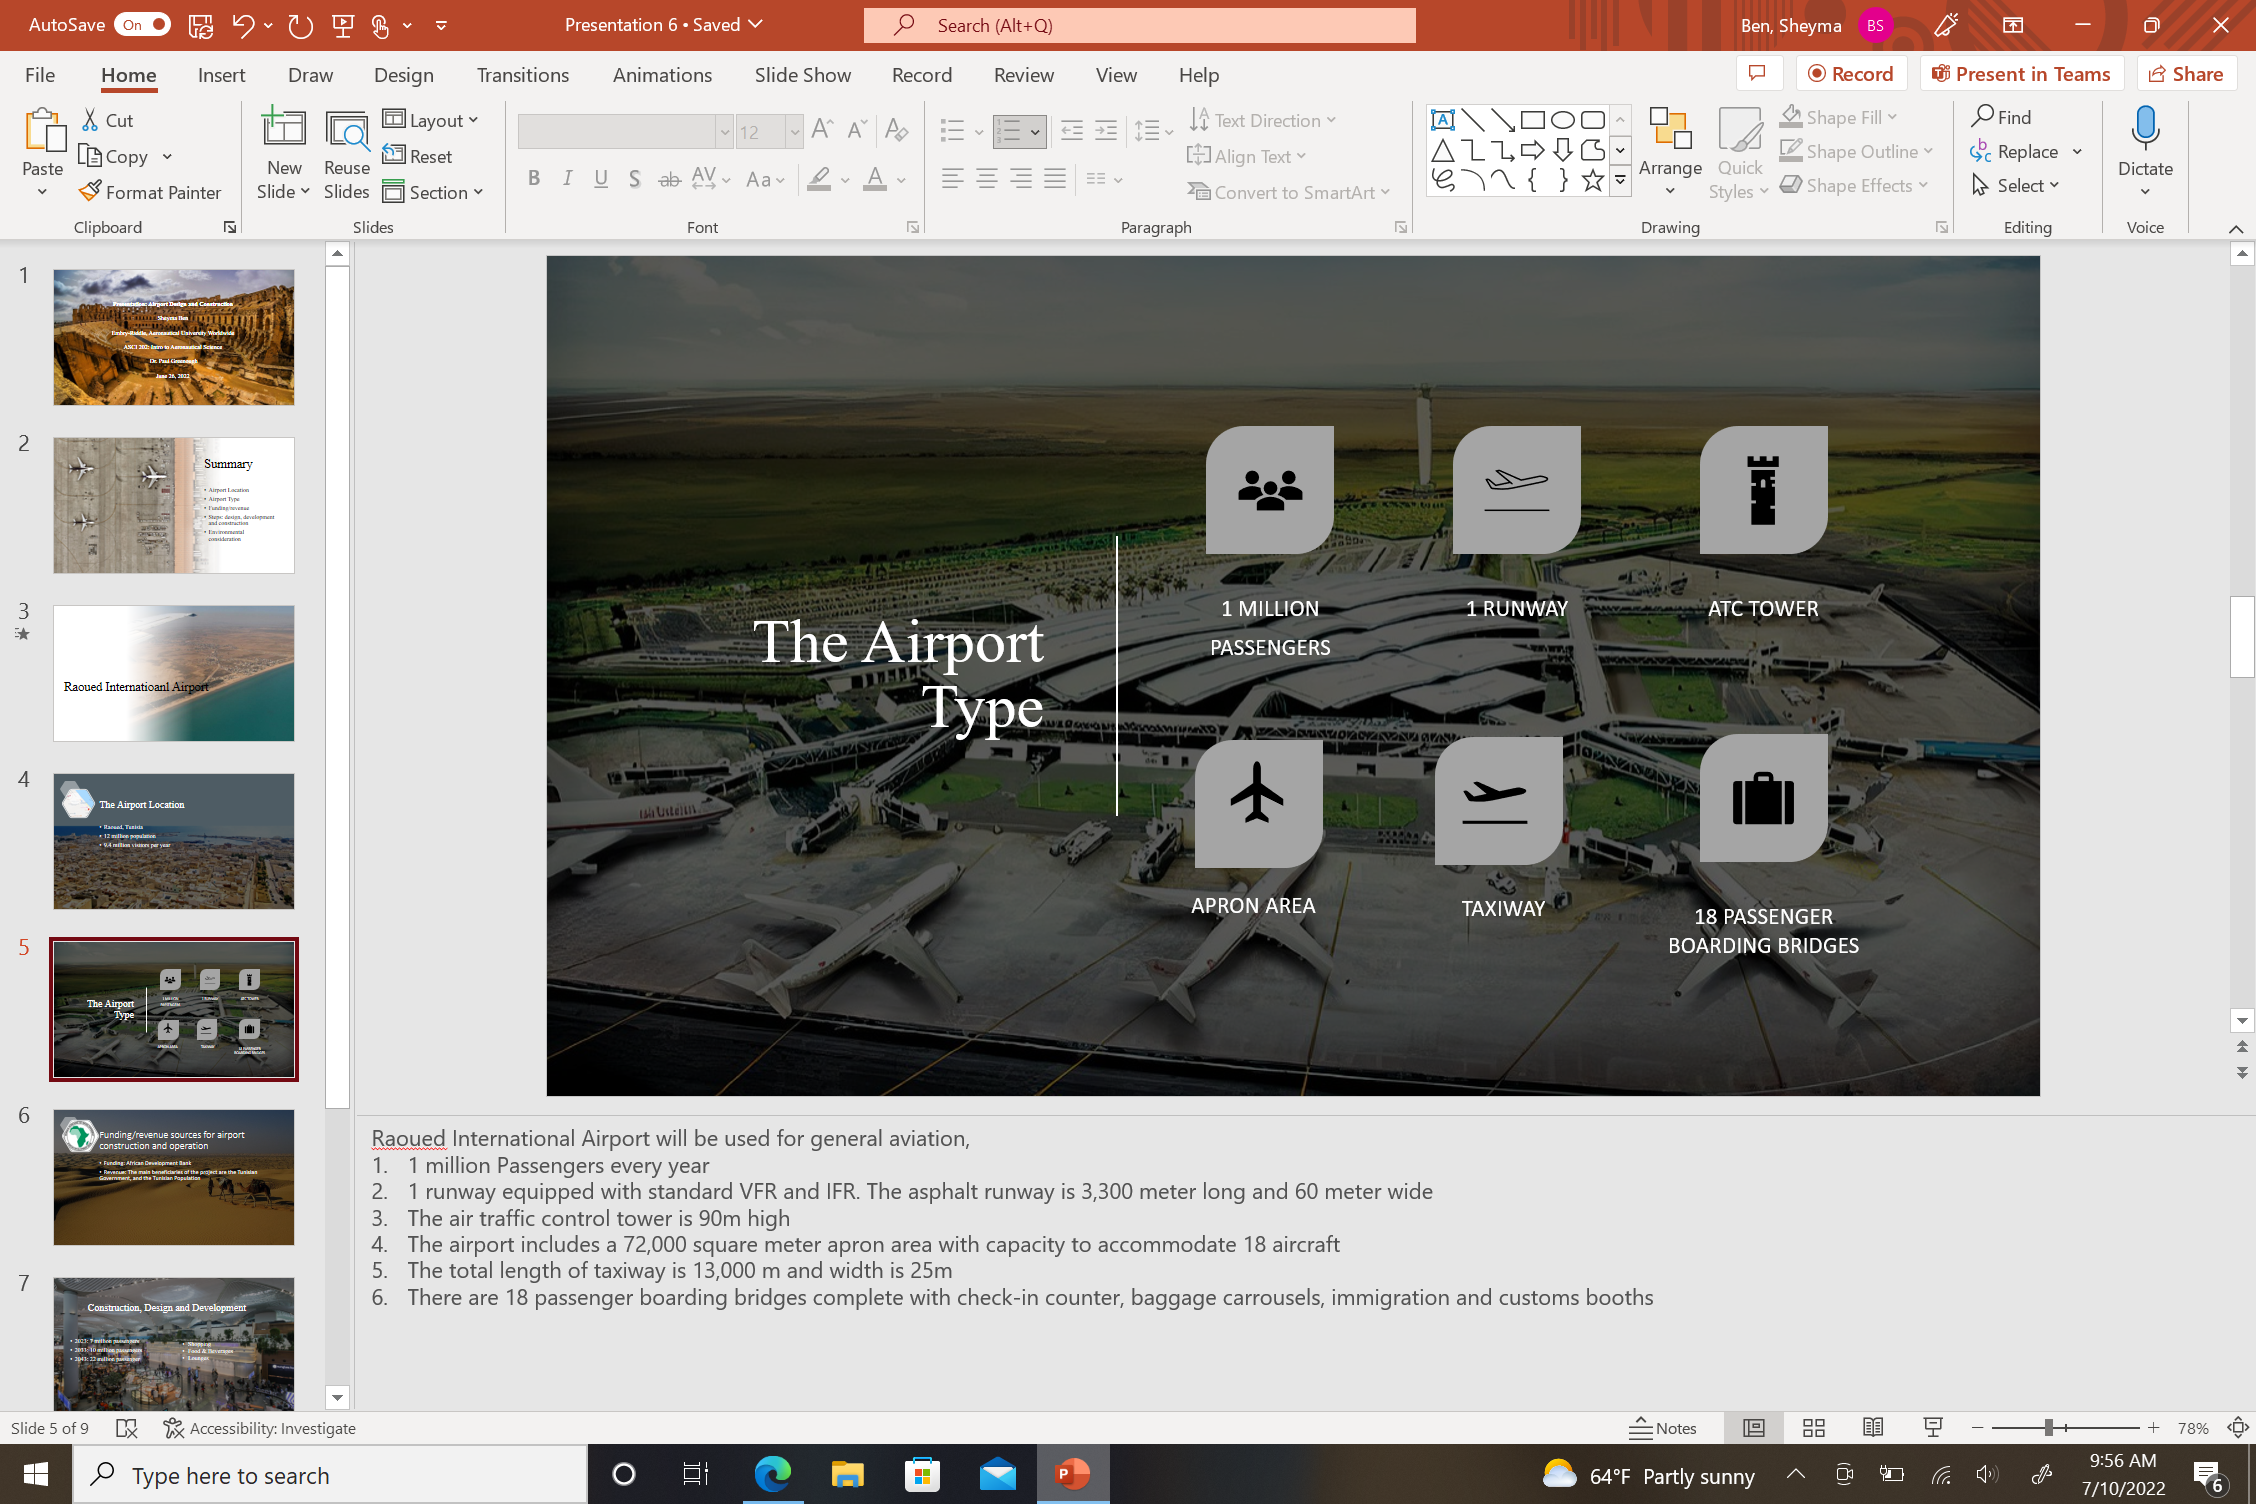Apply strikethrough formatting
2256x1504 pixels.
coord(669,179)
